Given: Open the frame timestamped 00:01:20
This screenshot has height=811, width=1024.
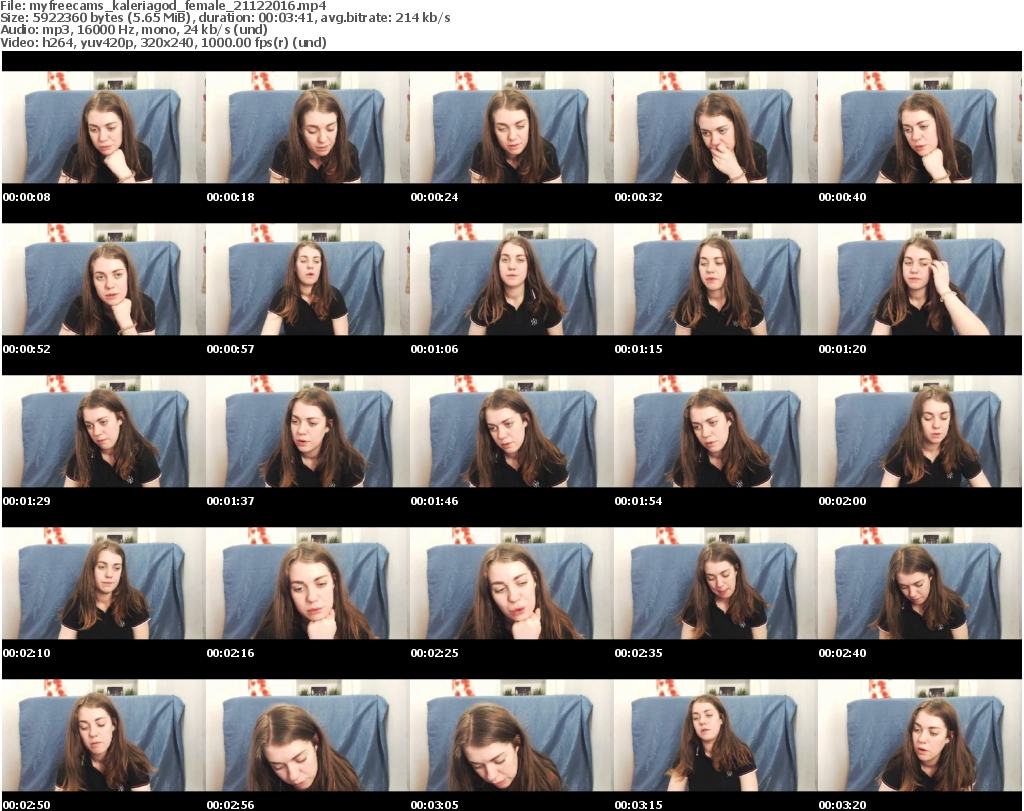Looking at the screenshot, I should pyautogui.click(x=920, y=279).
